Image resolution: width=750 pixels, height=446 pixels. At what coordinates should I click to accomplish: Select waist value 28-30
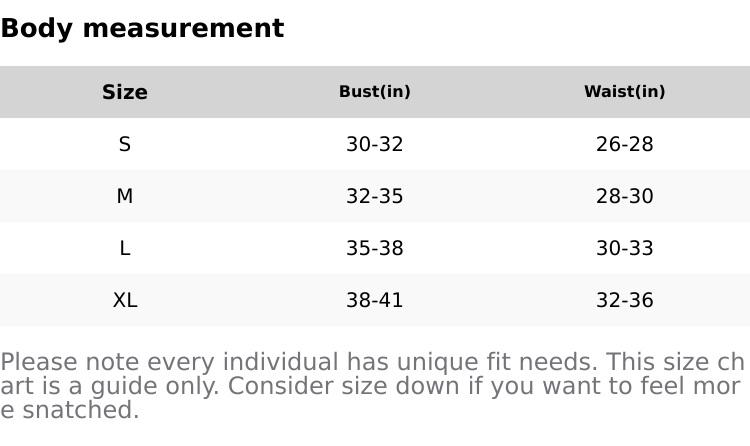[x=625, y=196]
